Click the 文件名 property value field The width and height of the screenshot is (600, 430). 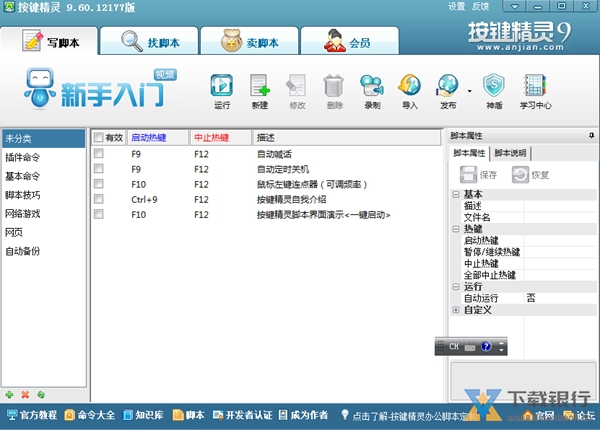pyautogui.click(x=560, y=217)
